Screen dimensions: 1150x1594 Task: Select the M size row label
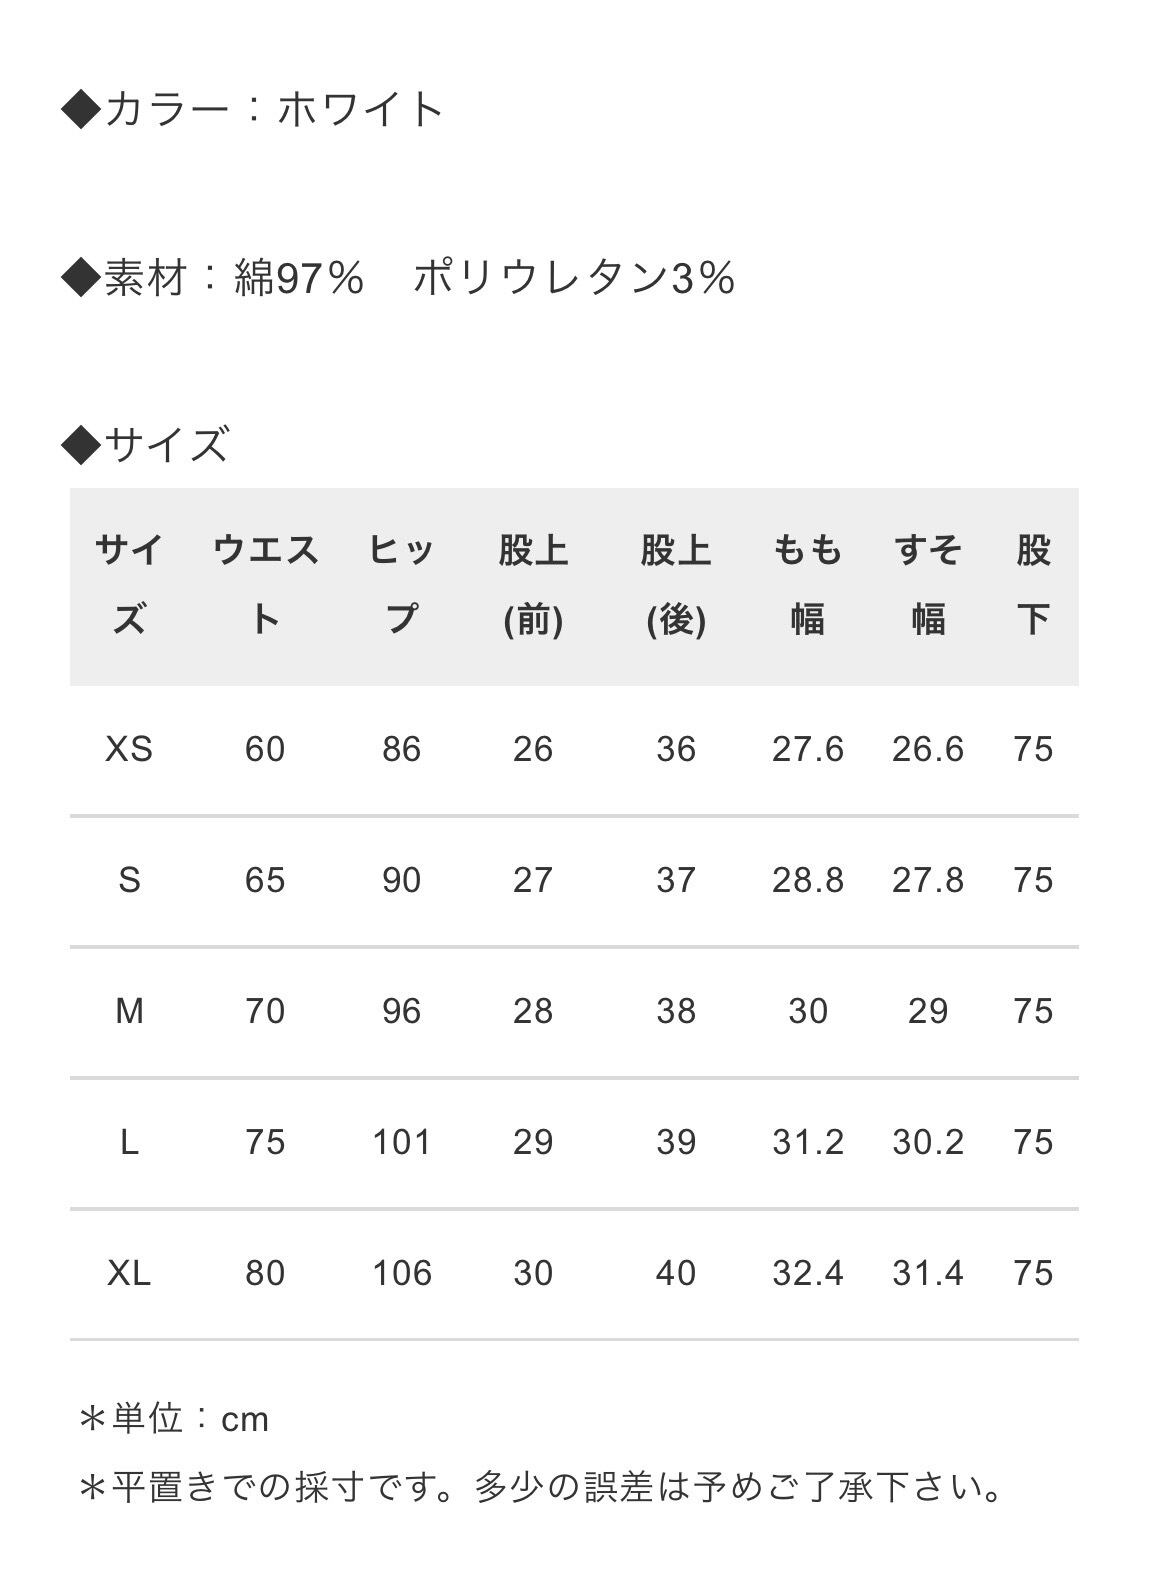(129, 1011)
